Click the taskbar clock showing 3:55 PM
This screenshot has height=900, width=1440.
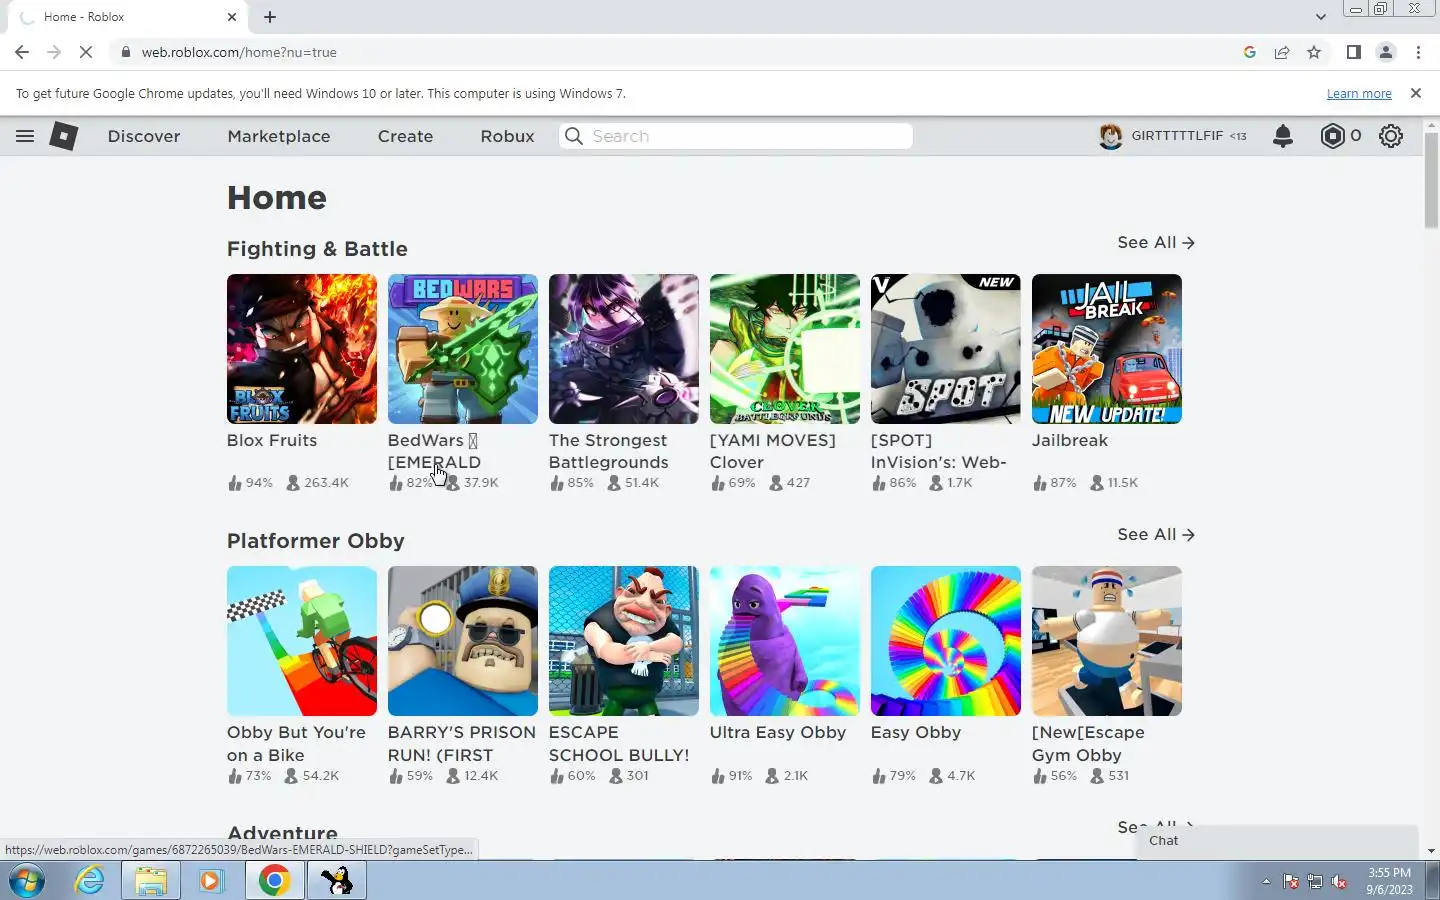(x=1390, y=881)
